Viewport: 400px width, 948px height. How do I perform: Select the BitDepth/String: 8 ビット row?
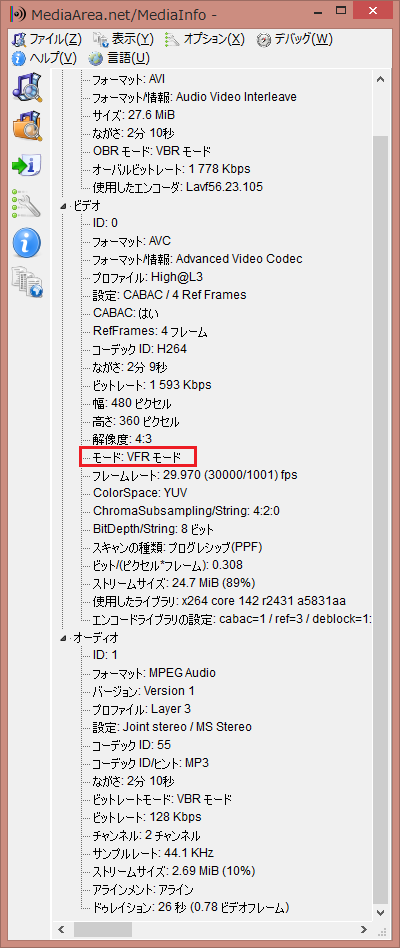pos(153,529)
